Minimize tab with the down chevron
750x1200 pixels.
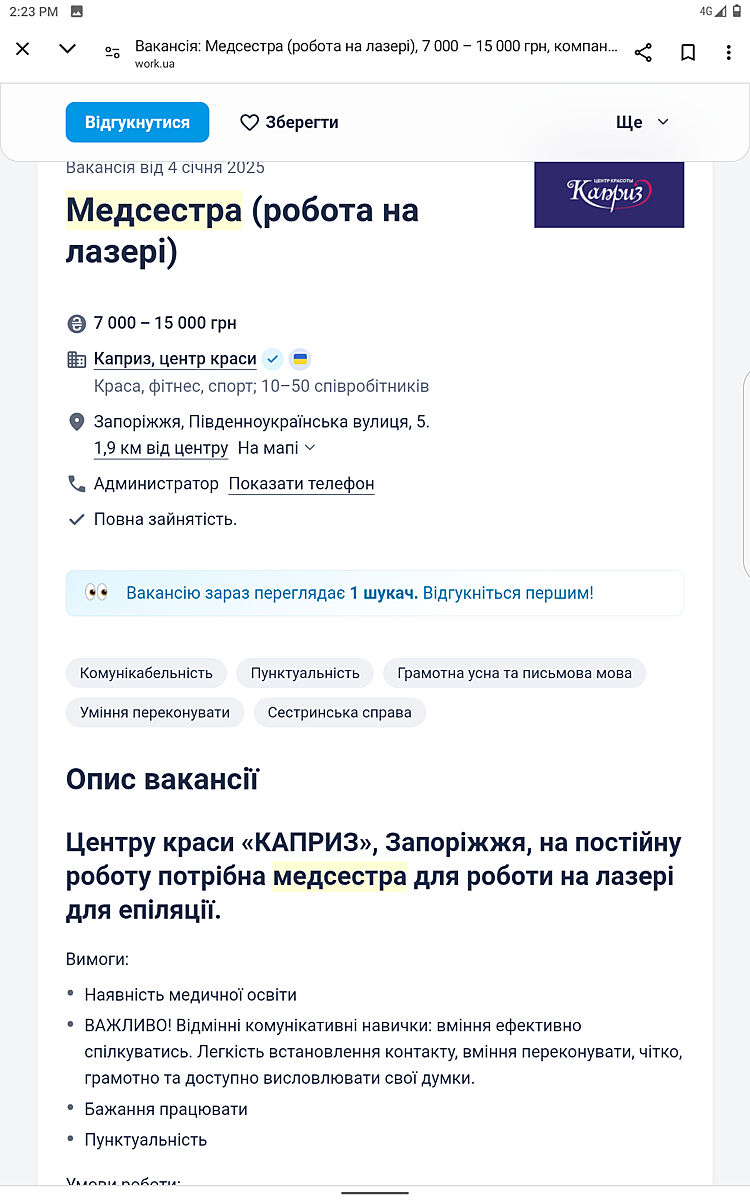pyautogui.click(x=67, y=49)
